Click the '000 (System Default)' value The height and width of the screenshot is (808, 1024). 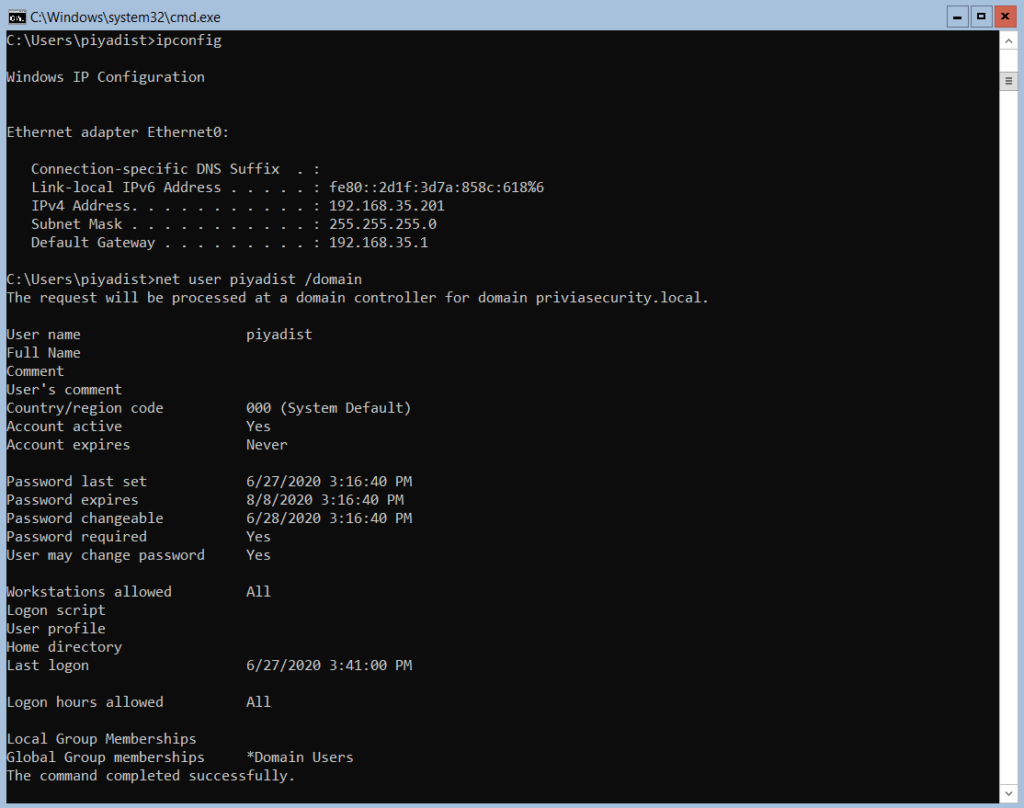click(x=328, y=408)
